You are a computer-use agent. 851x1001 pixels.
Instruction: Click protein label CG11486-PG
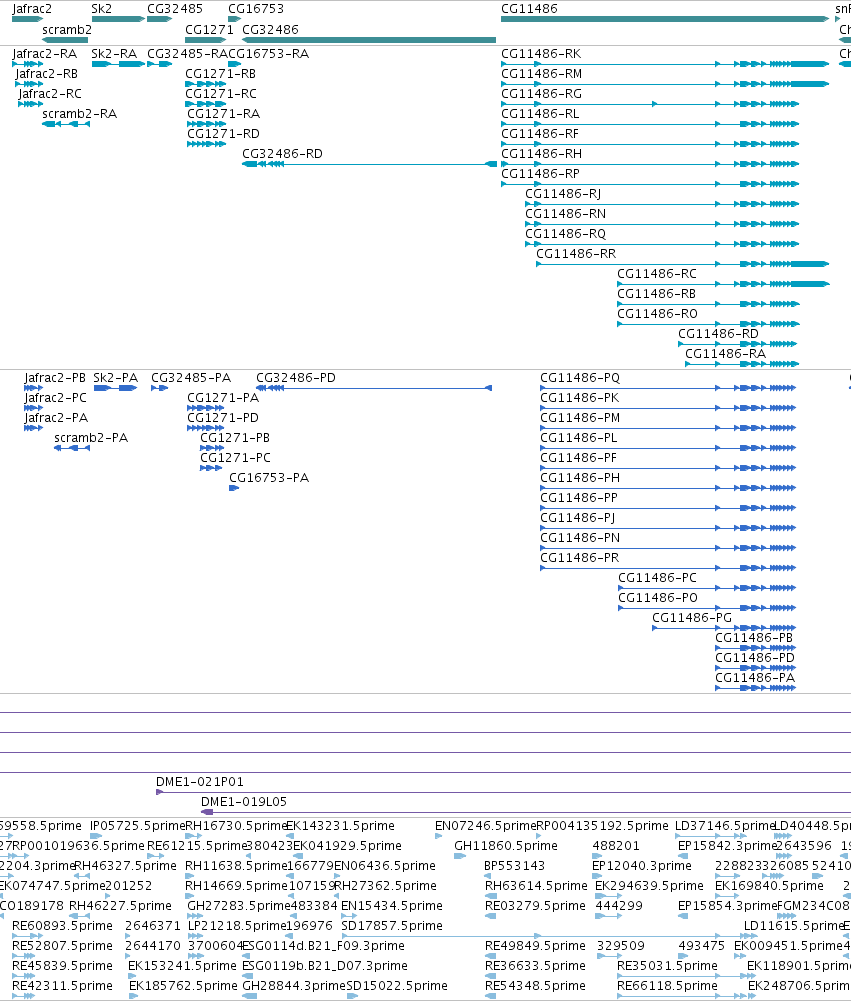[691, 618]
